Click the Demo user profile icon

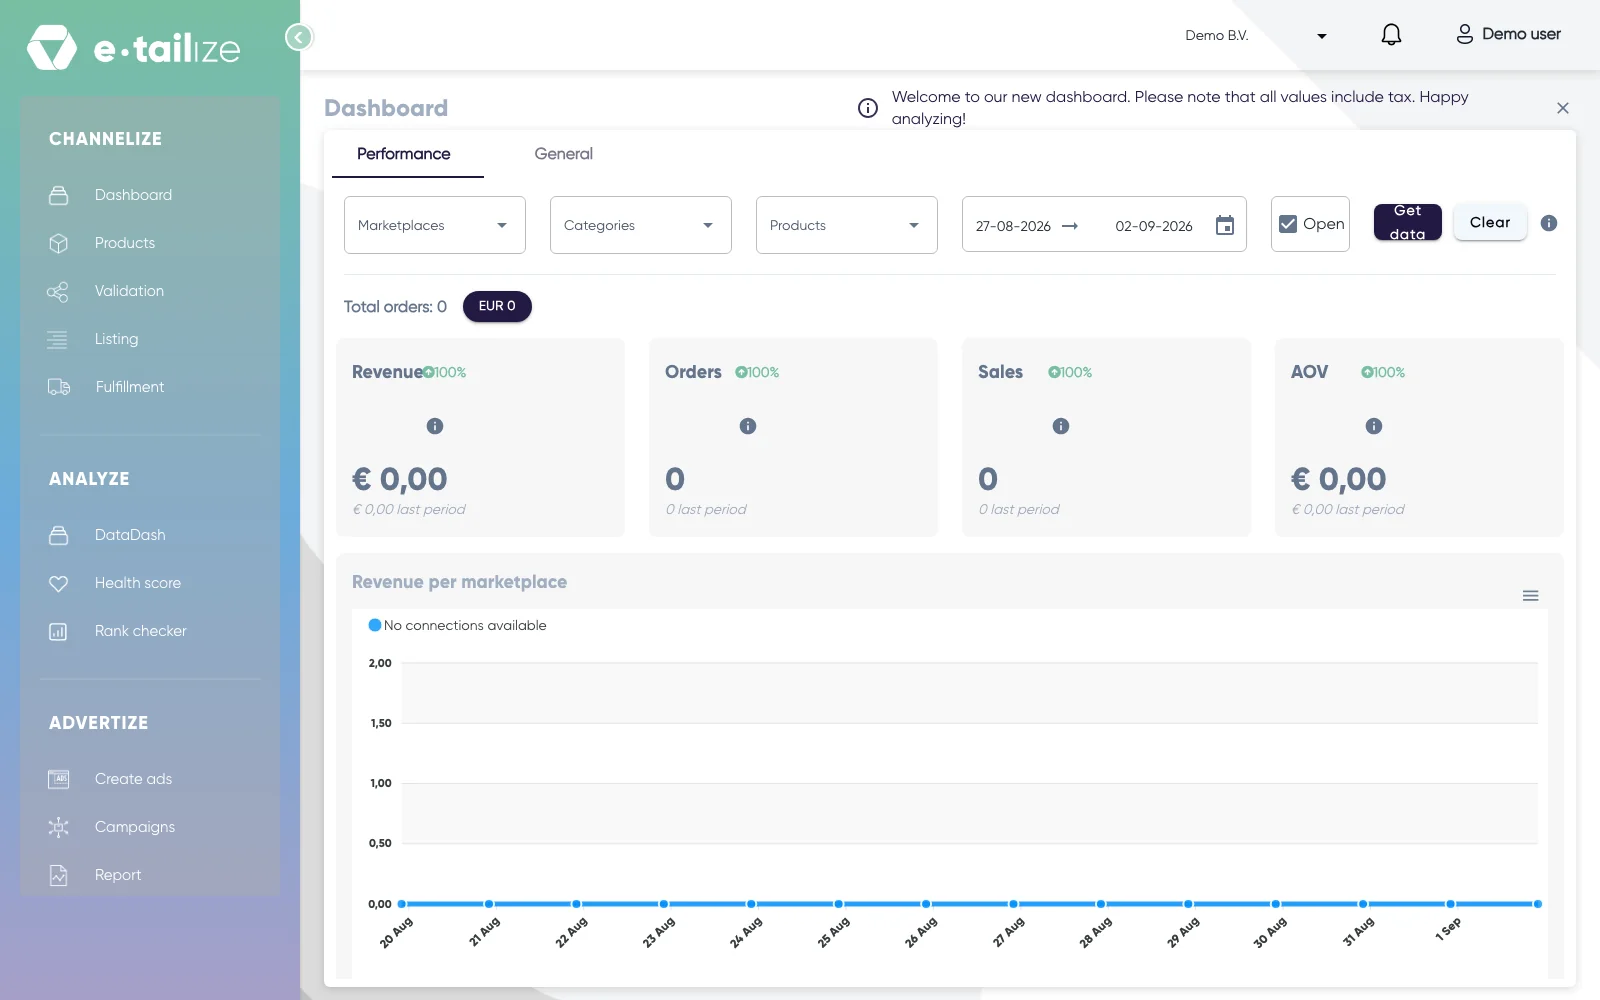tap(1464, 35)
